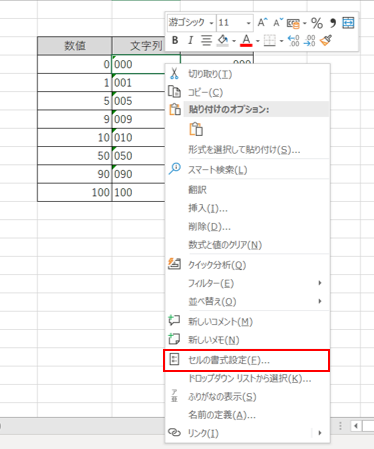
Task: Click the accounting number format icon
Action: tap(293, 23)
